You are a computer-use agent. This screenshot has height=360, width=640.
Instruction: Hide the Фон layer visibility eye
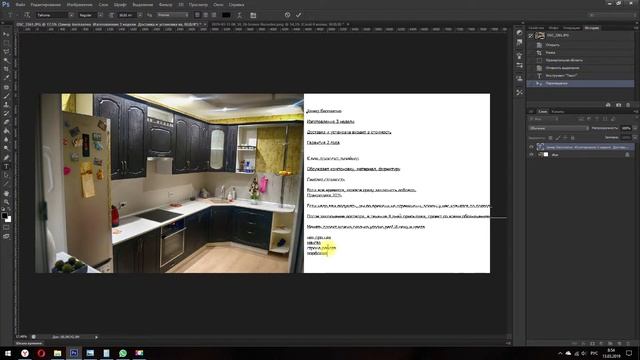pyautogui.click(x=531, y=155)
